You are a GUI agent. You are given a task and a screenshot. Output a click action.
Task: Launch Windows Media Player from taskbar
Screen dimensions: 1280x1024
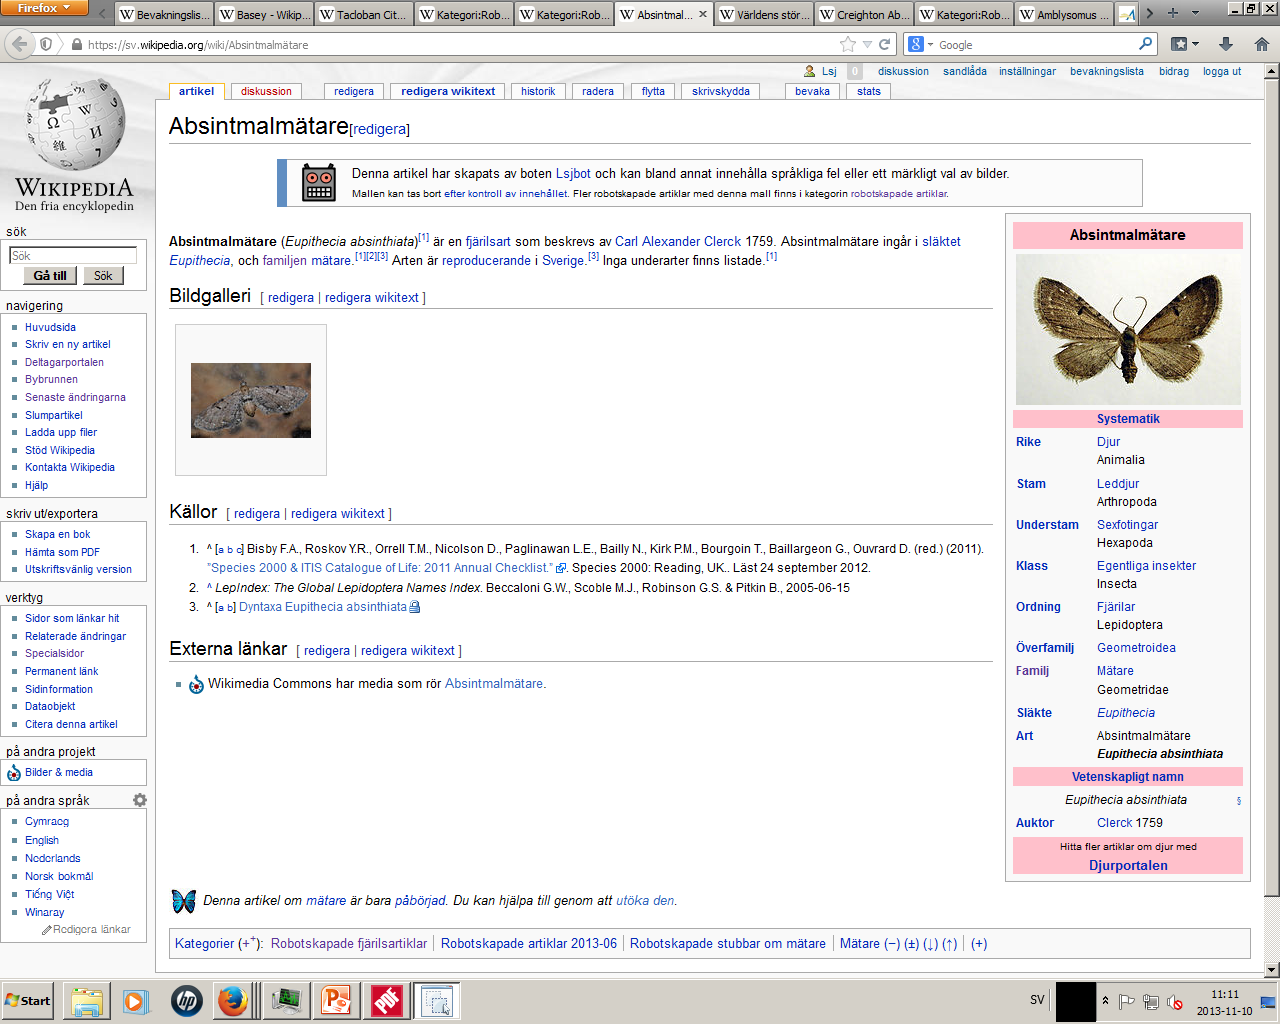(136, 1000)
